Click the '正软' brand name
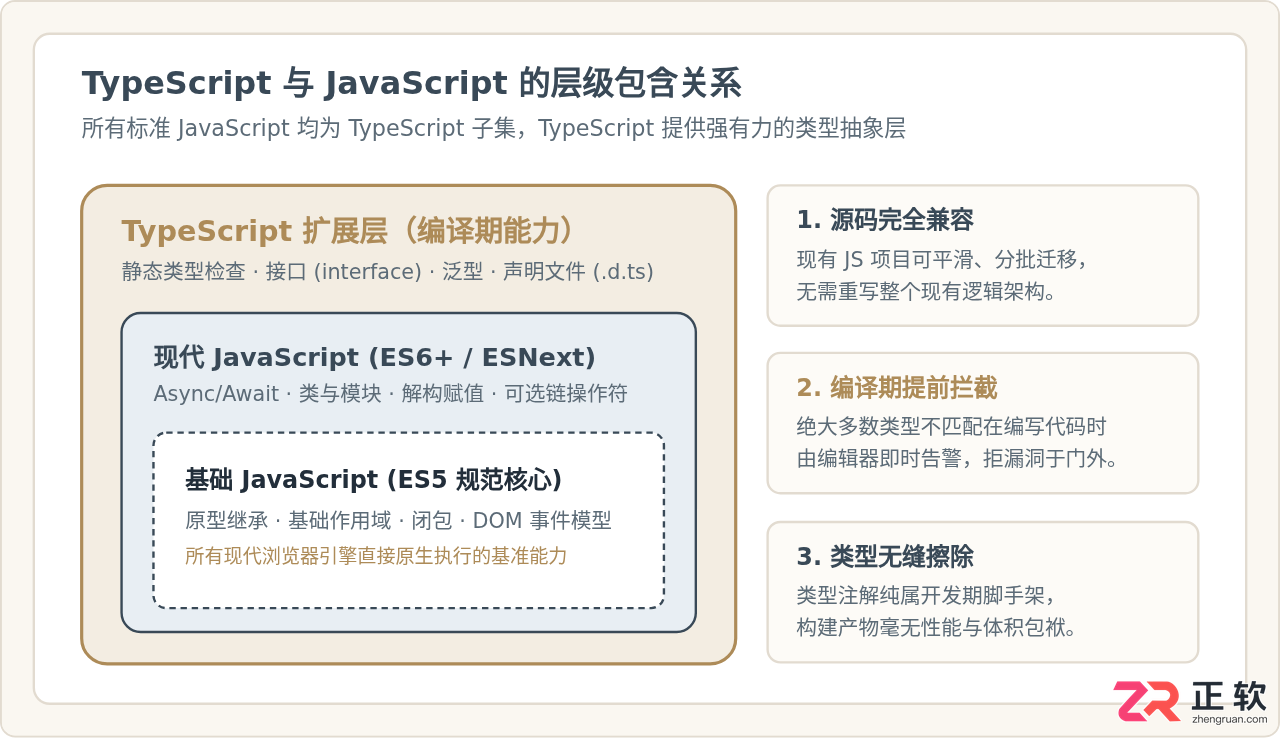The image size is (1280, 738). (1229, 697)
